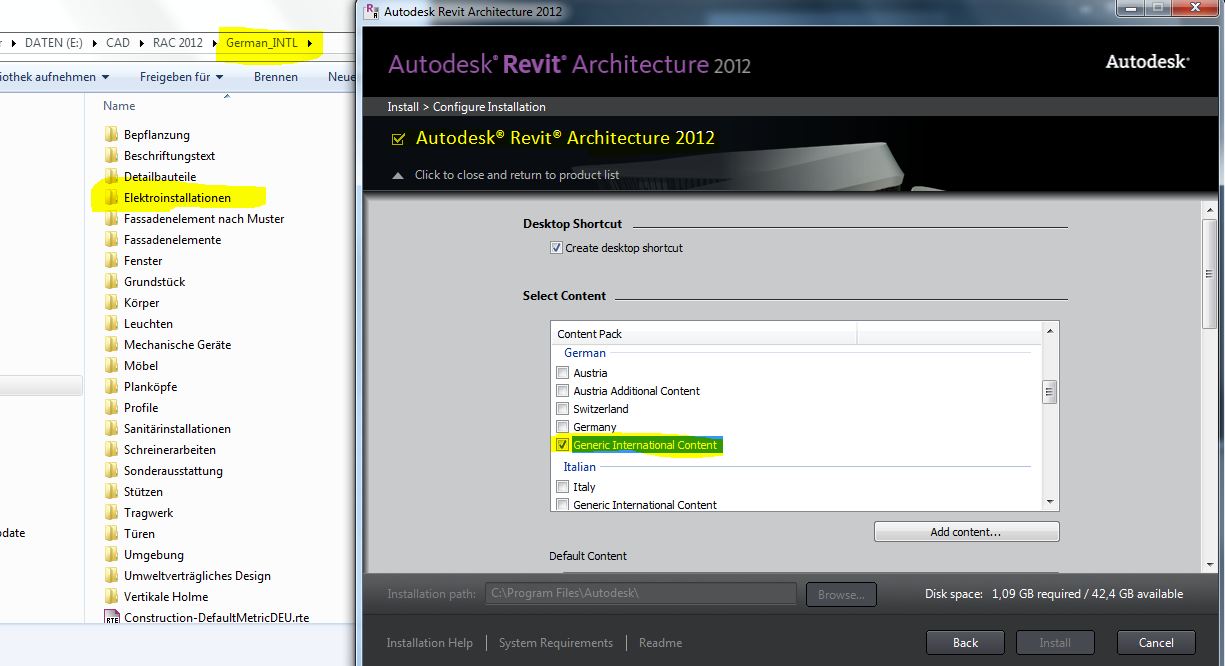Uncheck the Autodesk Revit Architecture 2012 product checkbox
Screen dimensions: 1225x666
coord(398,139)
